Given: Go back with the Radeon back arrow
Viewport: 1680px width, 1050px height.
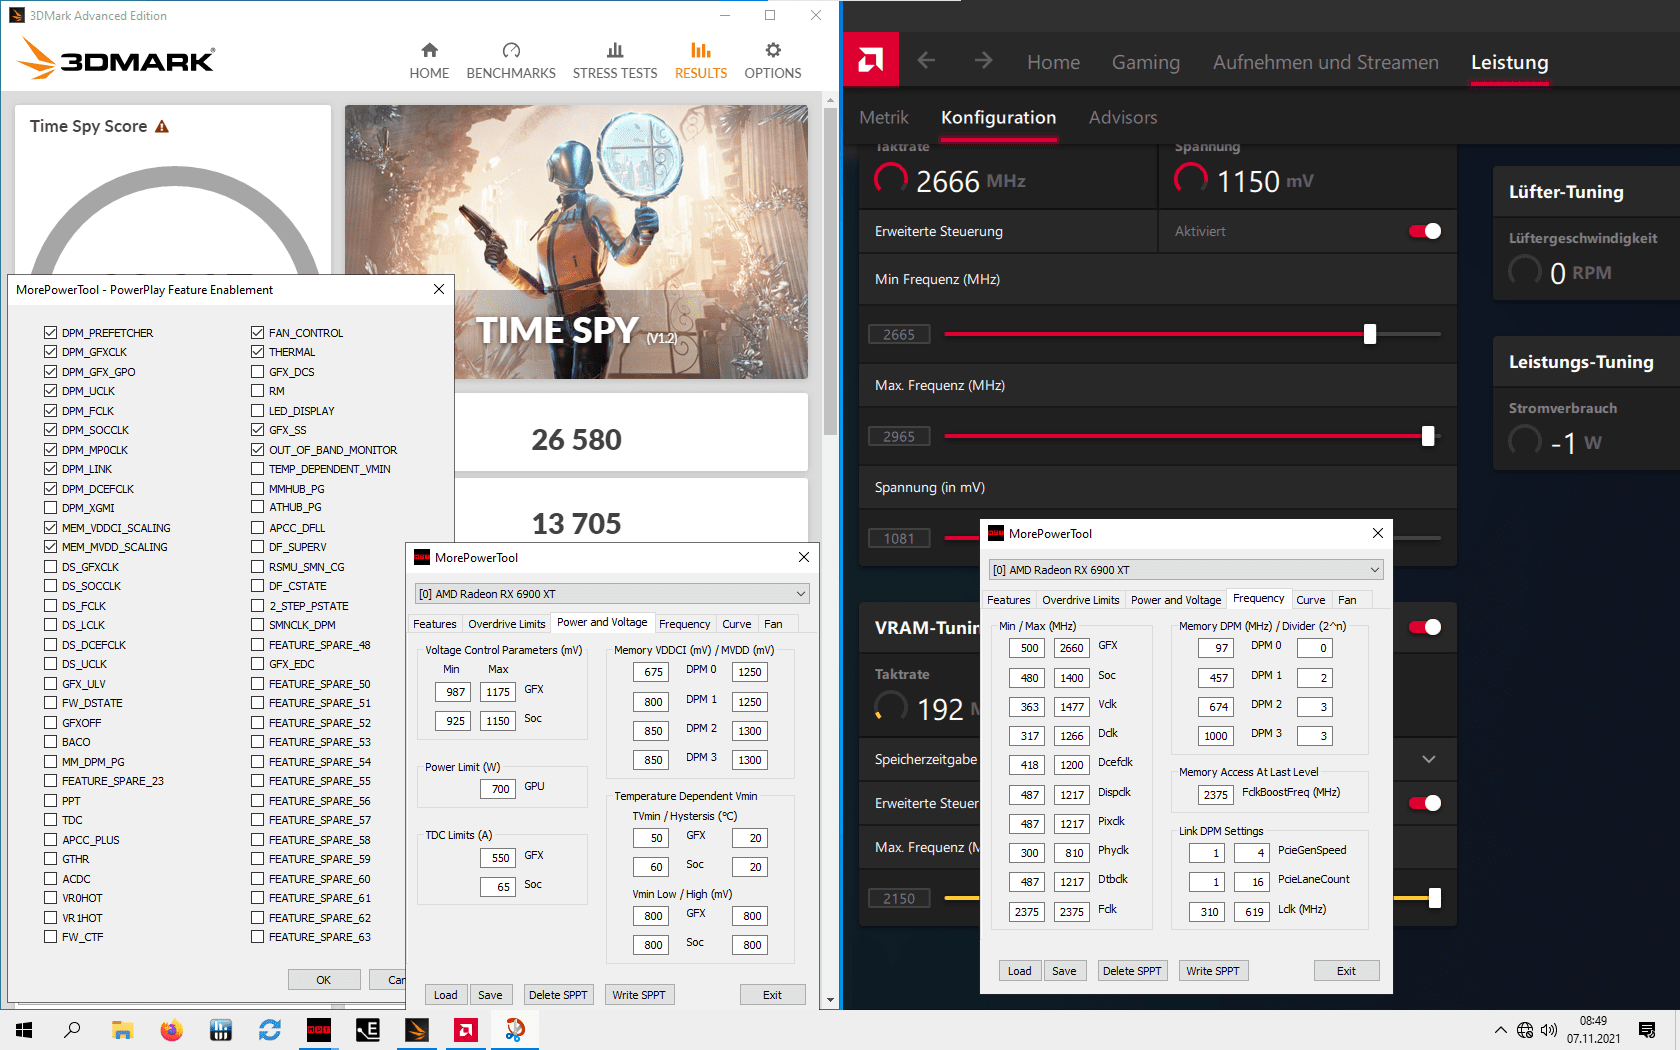Looking at the screenshot, I should (926, 61).
